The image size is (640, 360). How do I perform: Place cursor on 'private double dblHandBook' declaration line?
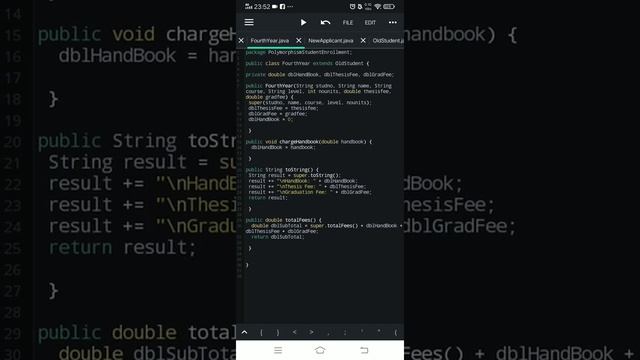pos(320,75)
